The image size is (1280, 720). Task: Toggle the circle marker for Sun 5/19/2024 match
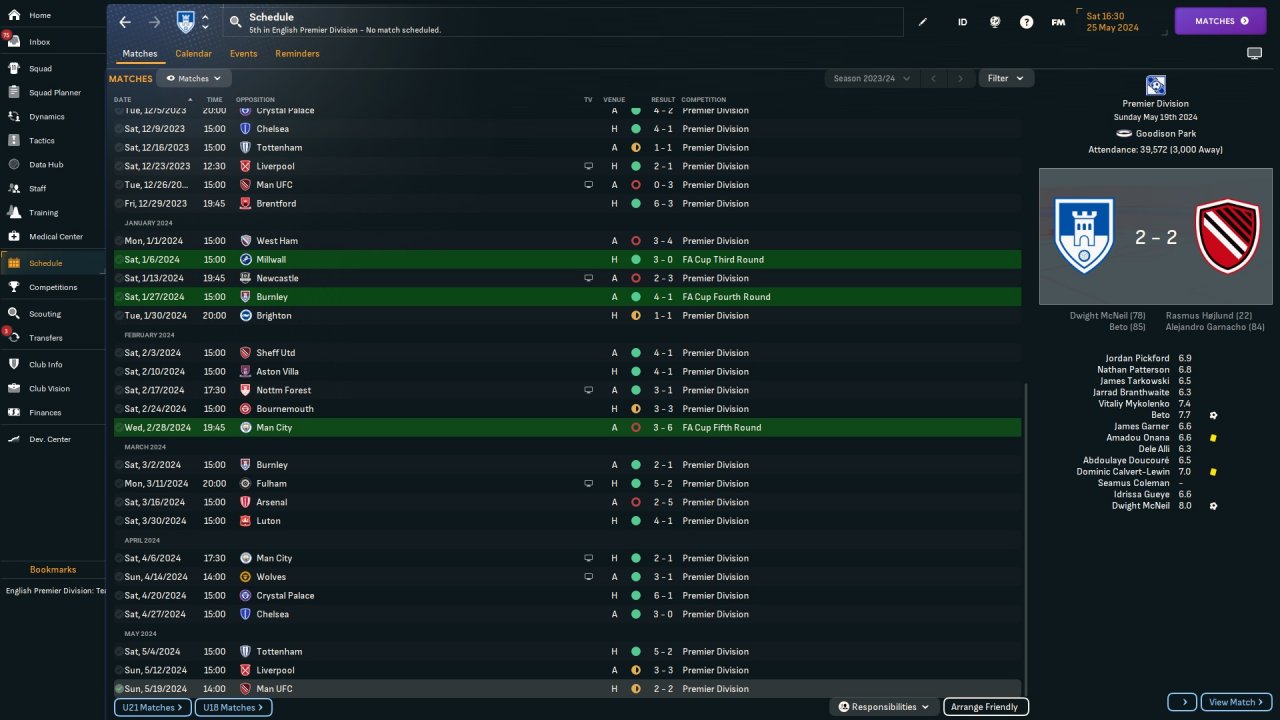click(x=119, y=689)
